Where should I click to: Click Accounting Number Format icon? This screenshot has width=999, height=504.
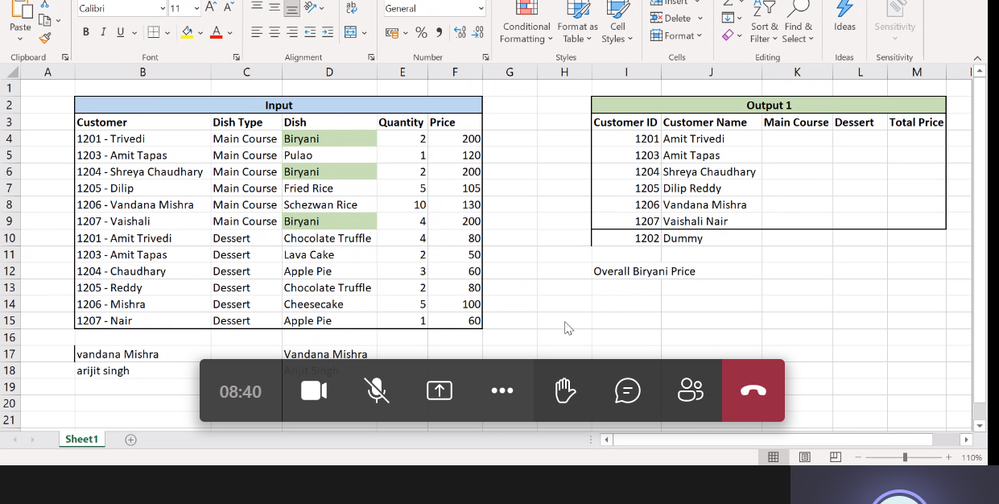click(x=392, y=32)
